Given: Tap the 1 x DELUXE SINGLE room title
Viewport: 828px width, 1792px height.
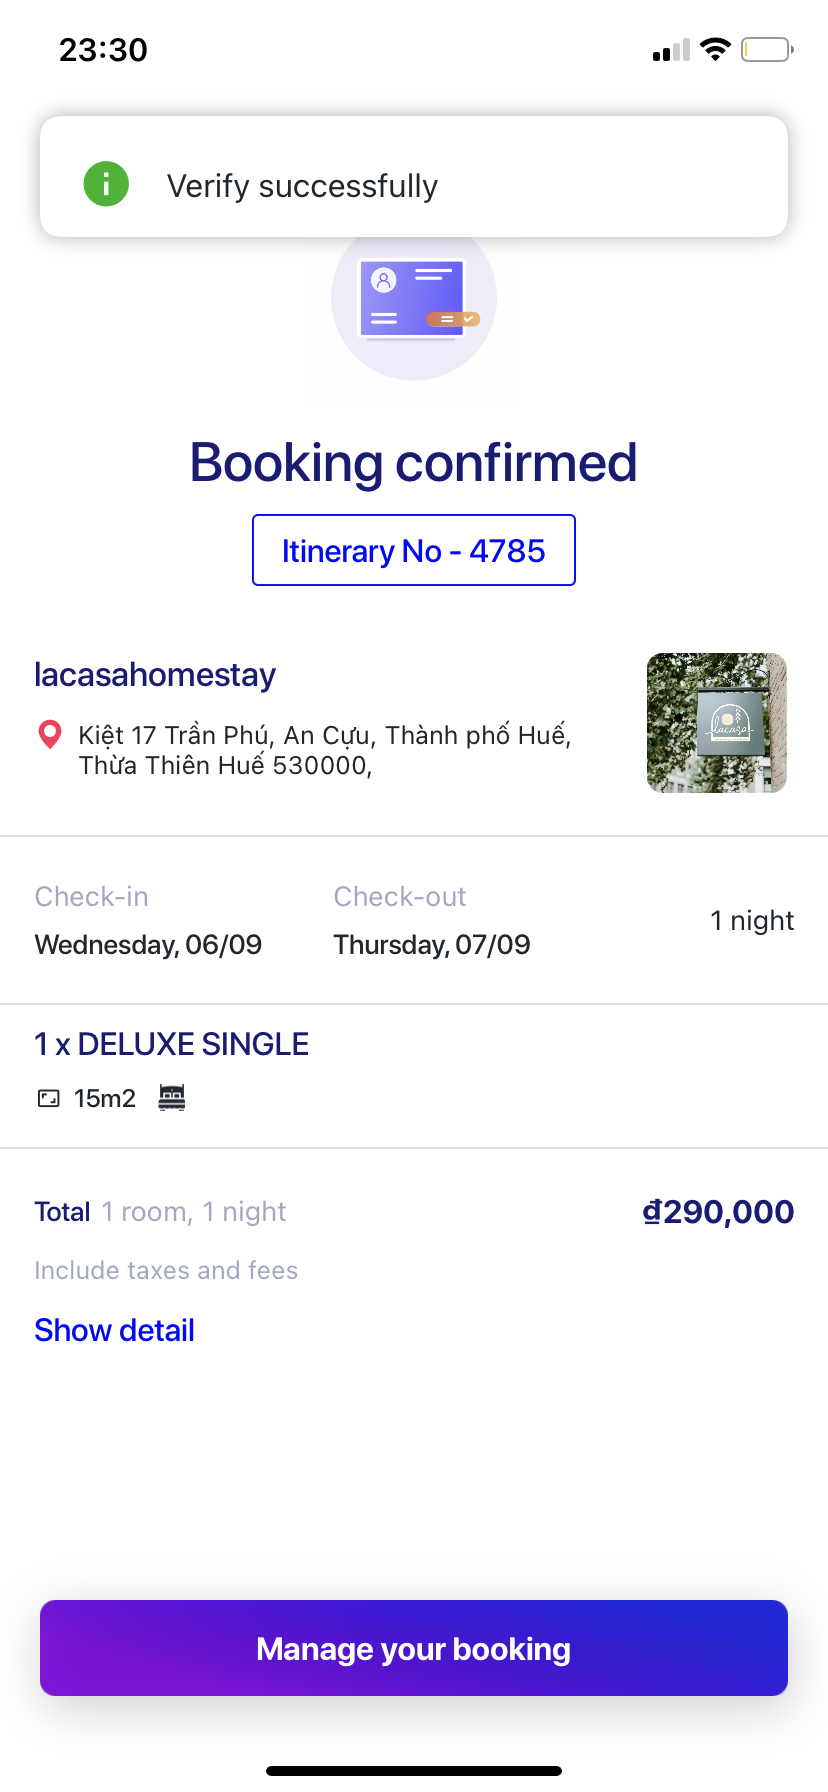Looking at the screenshot, I should coord(172,1044).
